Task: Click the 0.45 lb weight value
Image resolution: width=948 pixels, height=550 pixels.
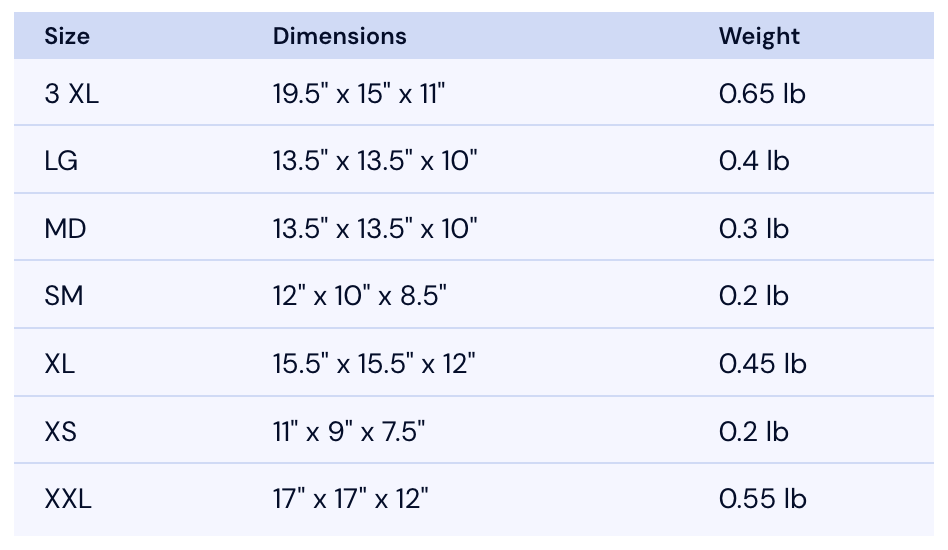Action: (762, 364)
